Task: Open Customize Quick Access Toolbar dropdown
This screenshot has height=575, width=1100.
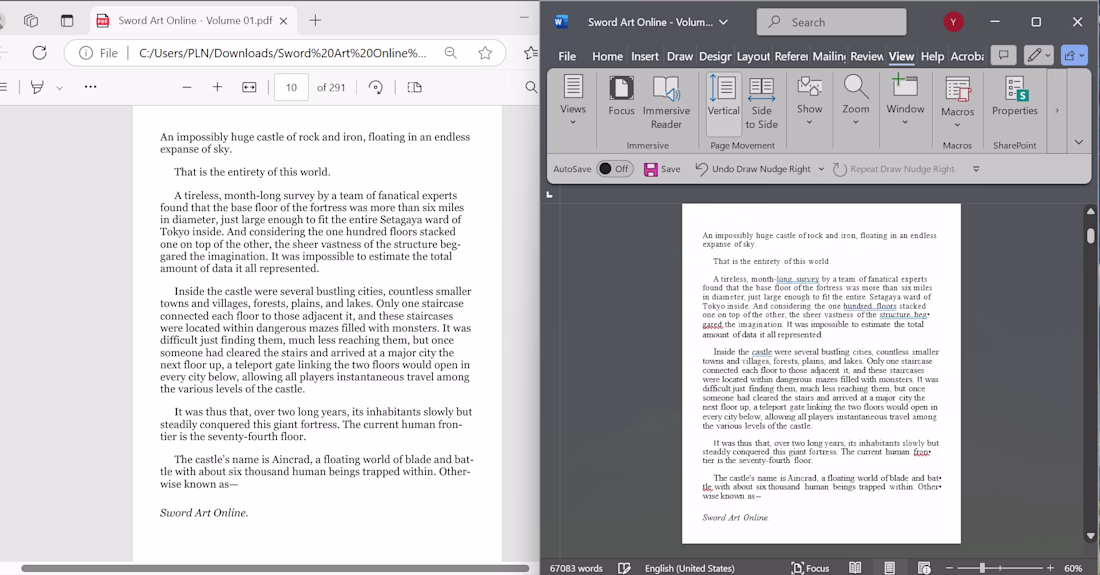Action: pyautogui.click(x=976, y=169)
